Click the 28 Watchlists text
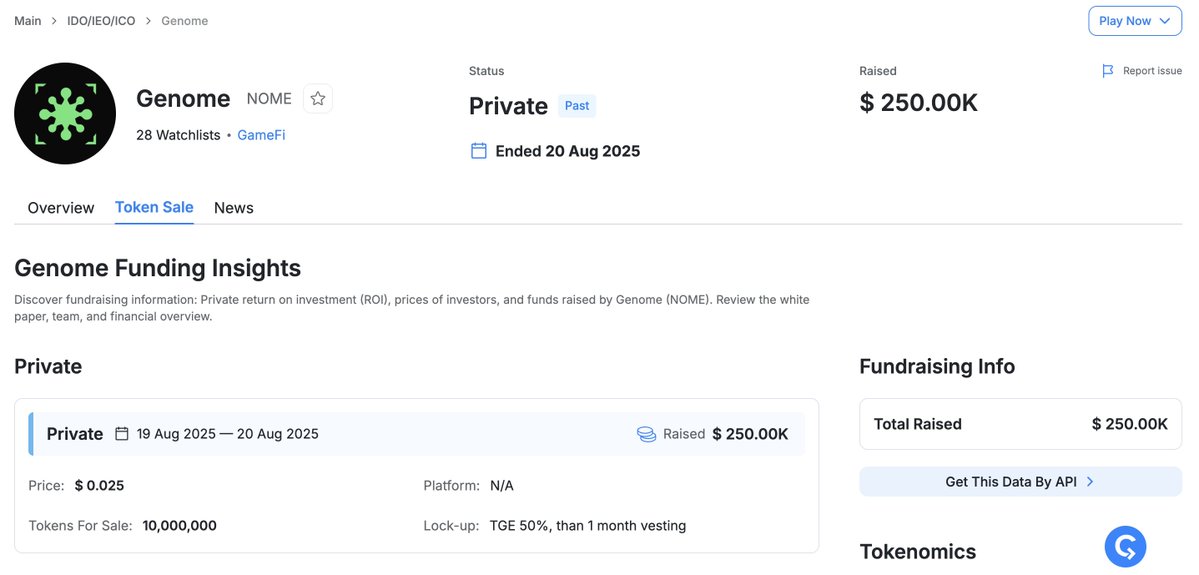 tap(178, 135)
